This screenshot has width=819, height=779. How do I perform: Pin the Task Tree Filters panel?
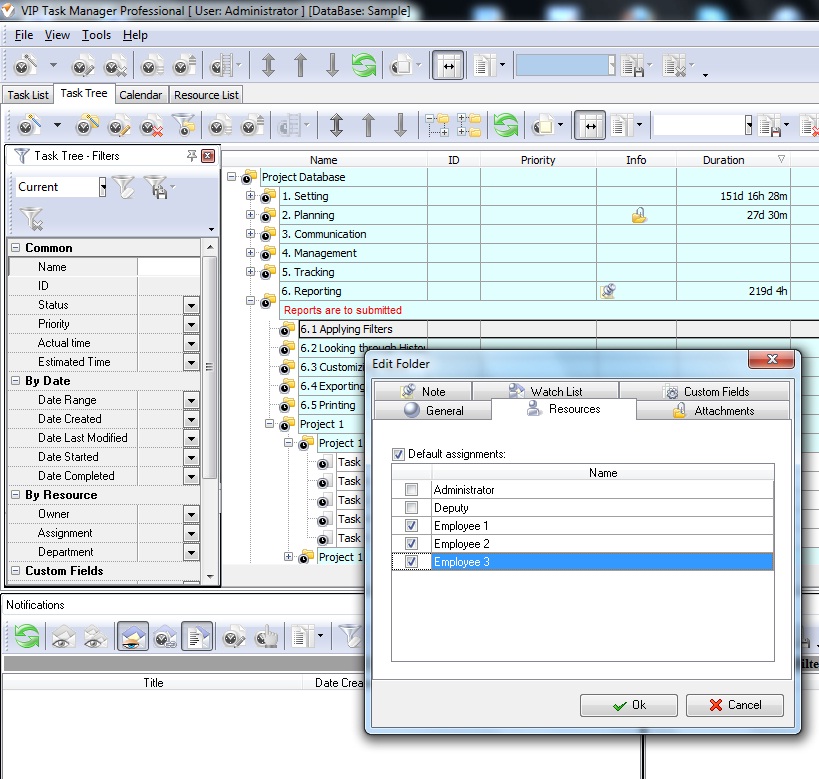click(191, 156)
